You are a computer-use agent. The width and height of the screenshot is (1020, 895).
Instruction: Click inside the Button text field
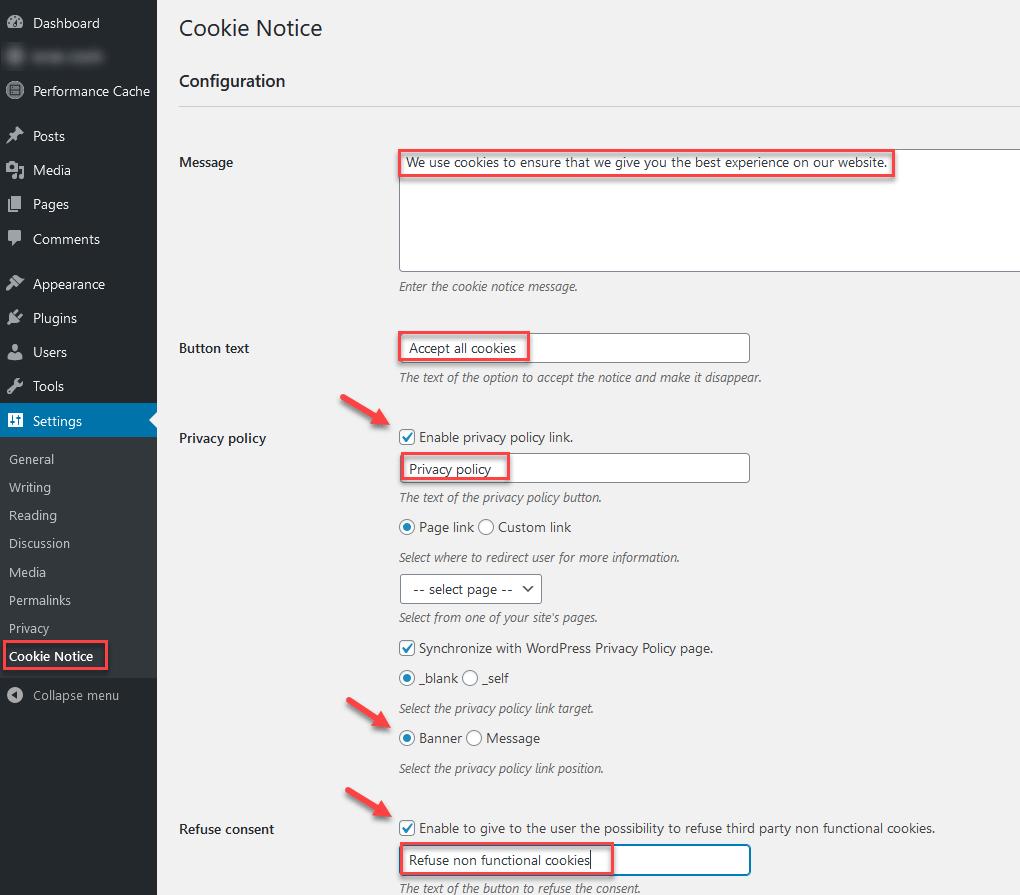tap(570, 348)
